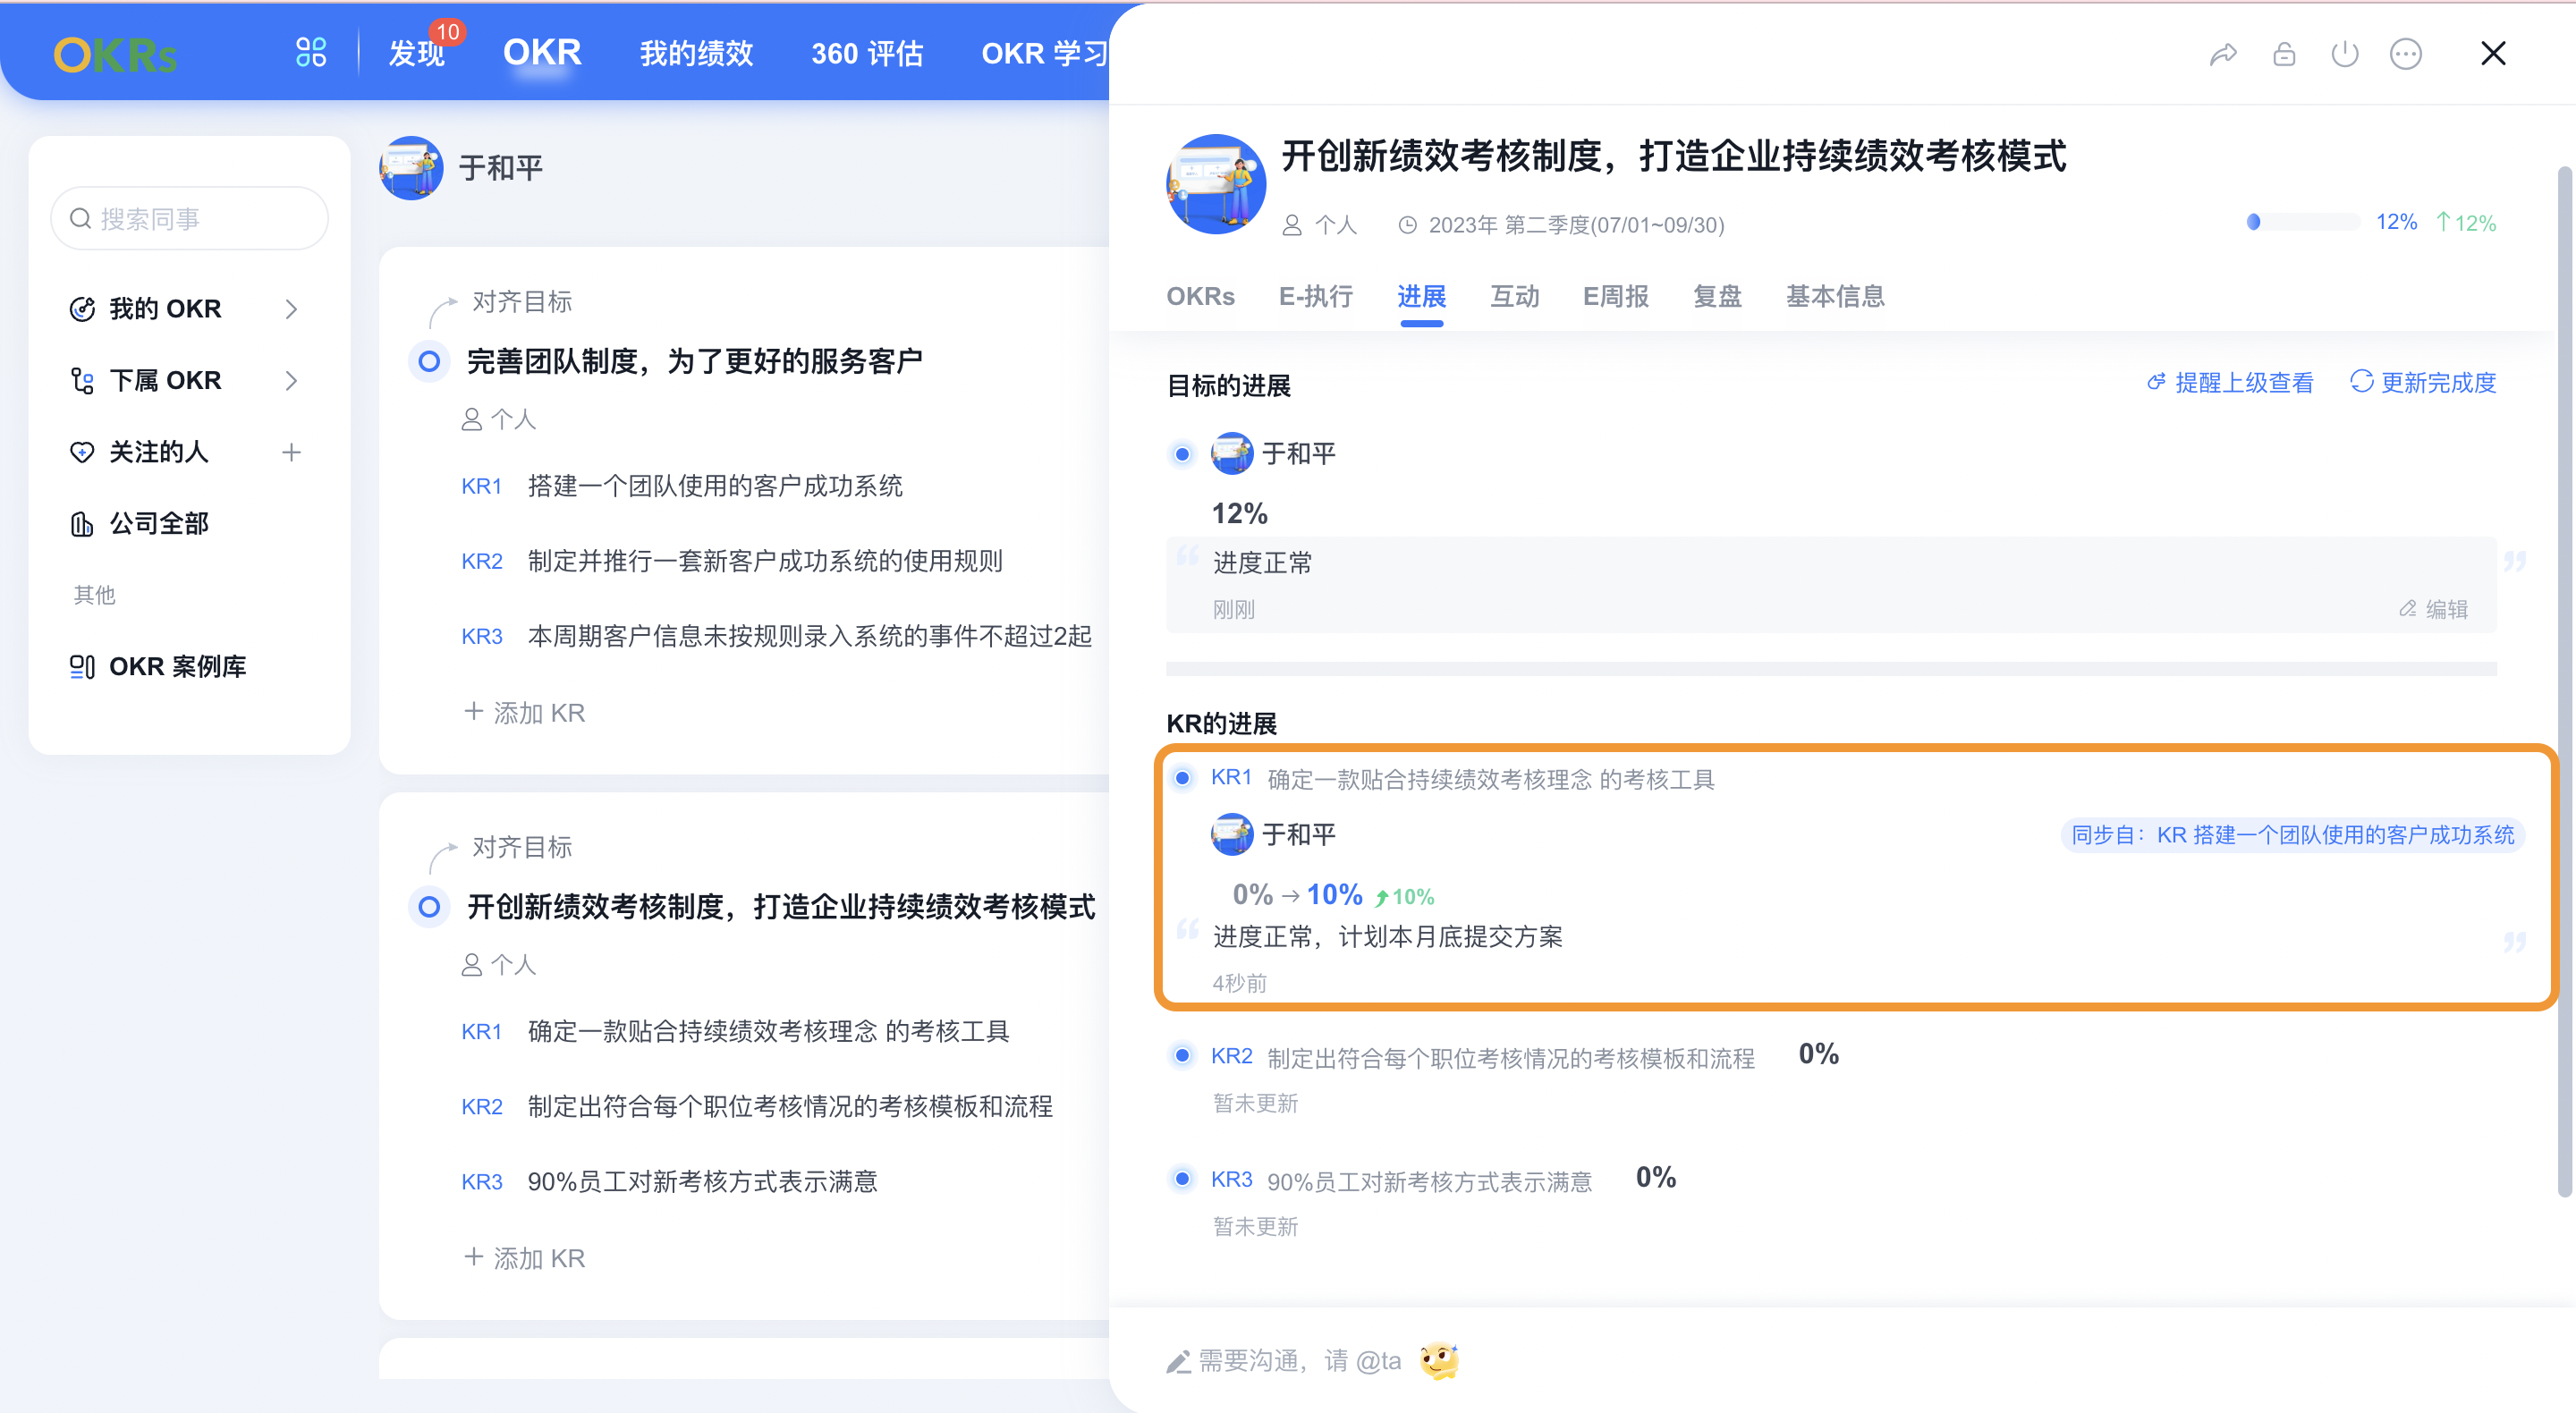Select circle marker for 完善团队制度 objective

429,361
